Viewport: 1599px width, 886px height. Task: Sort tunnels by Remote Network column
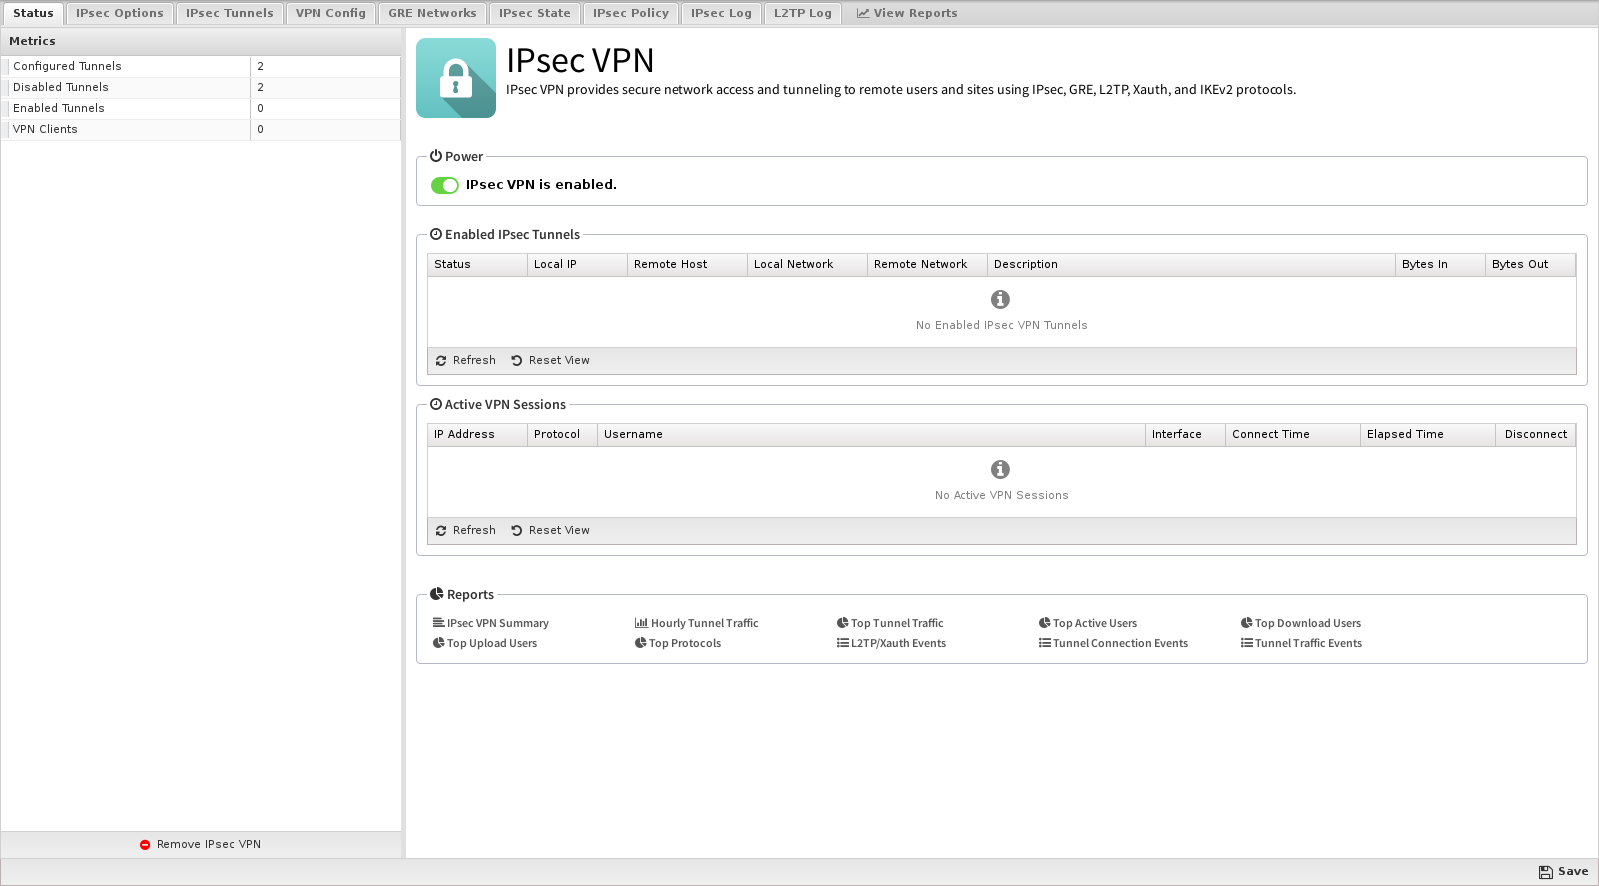click(927, 265)
